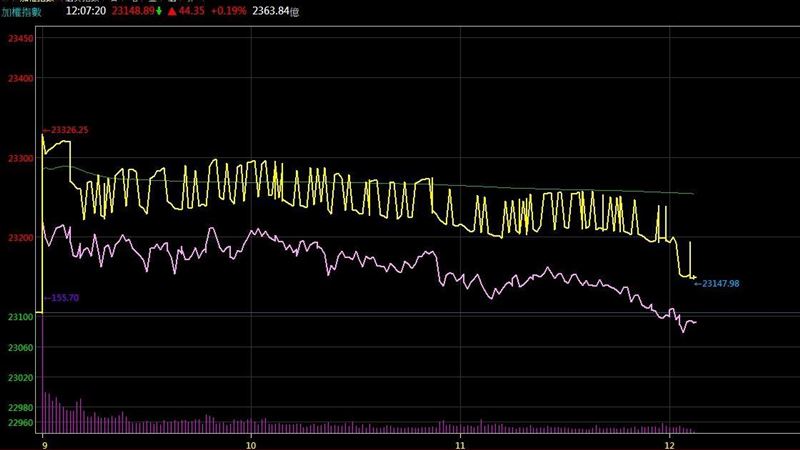
Task: Click the 23200 label on price axis
Action: click(x=20, y=238)
